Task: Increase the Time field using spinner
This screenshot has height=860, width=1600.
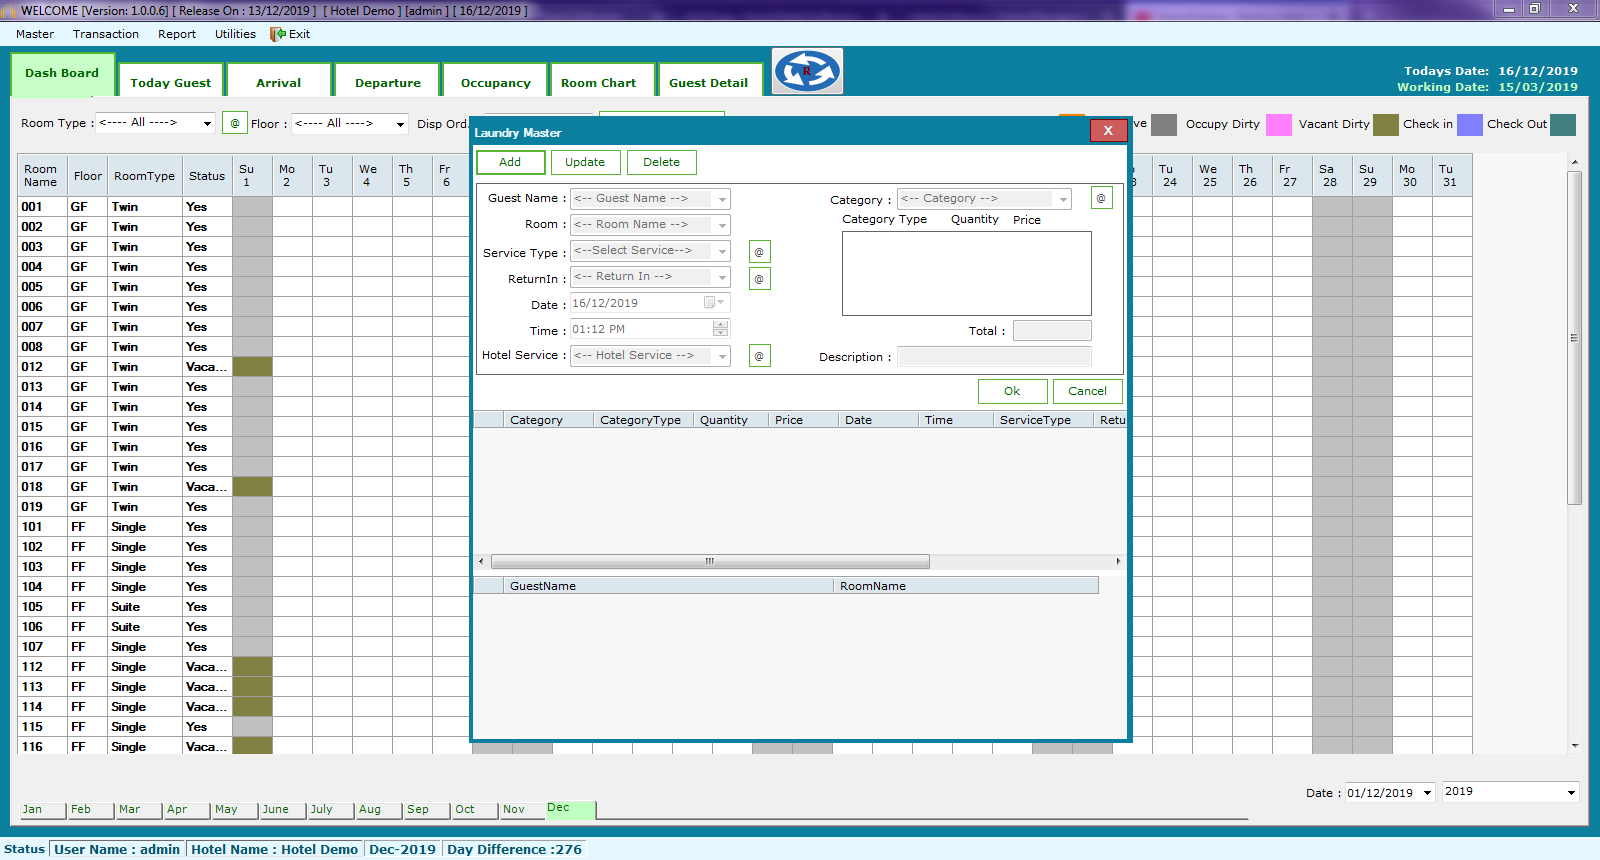Action: (720, 325)
